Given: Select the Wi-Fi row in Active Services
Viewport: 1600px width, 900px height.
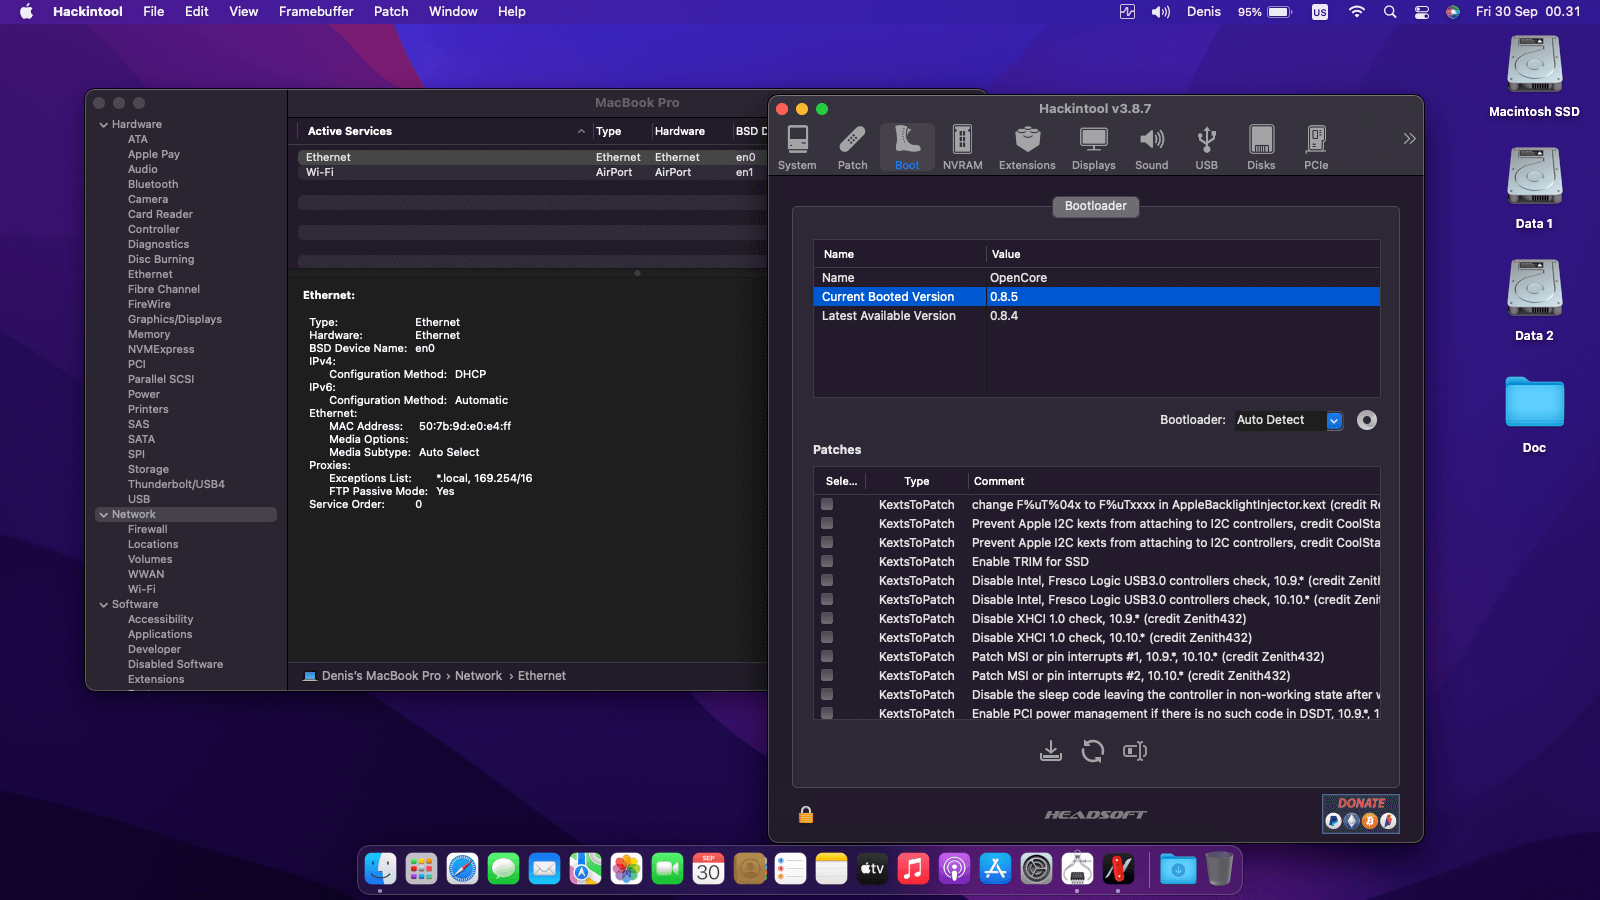Looking at the screenshot, I should [532, 173].
